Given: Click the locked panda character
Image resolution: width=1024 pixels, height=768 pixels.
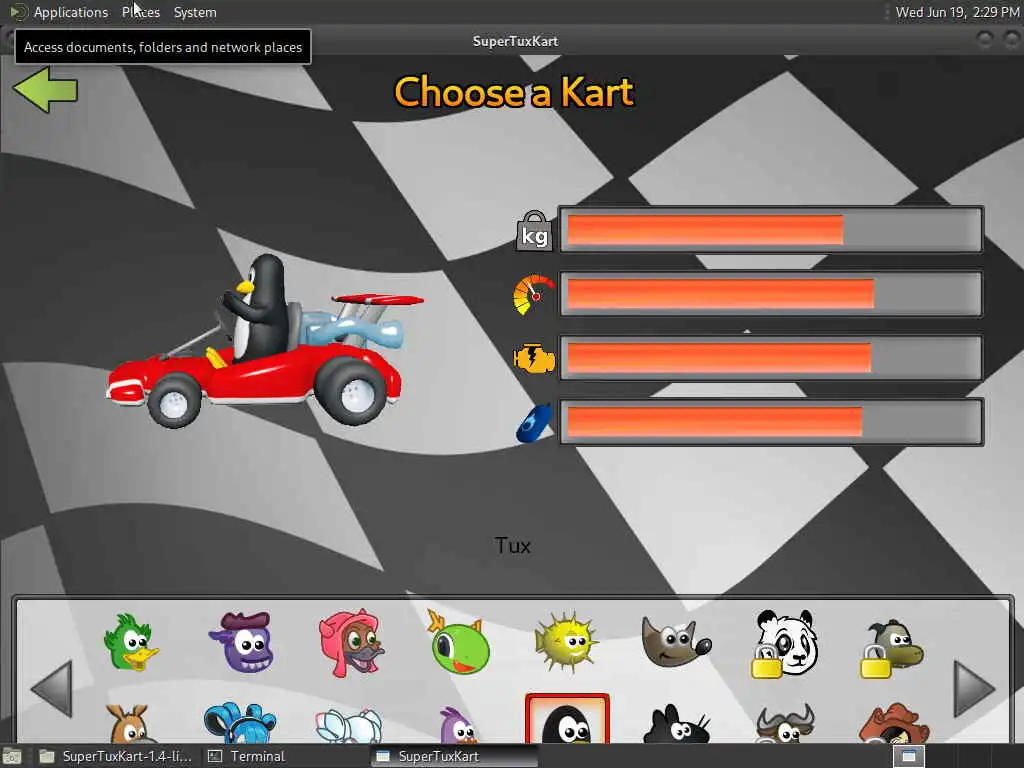Looking at the screenshot, I should pos(784,644).
